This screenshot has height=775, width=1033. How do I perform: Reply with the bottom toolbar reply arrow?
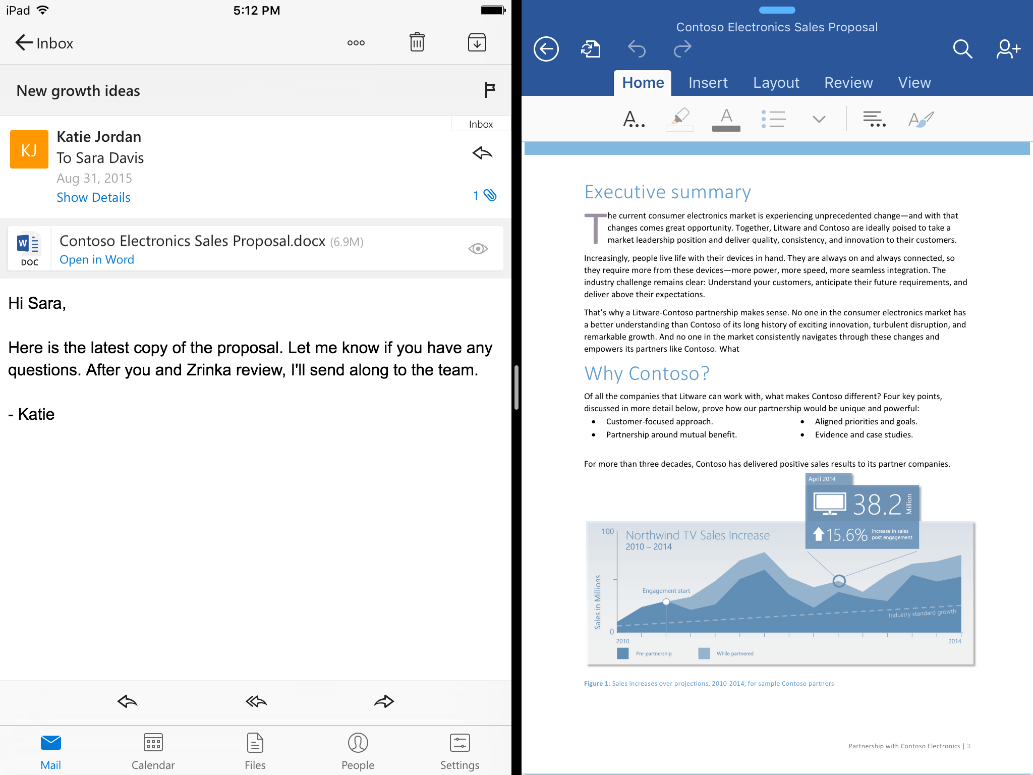(x=127, y=701)
